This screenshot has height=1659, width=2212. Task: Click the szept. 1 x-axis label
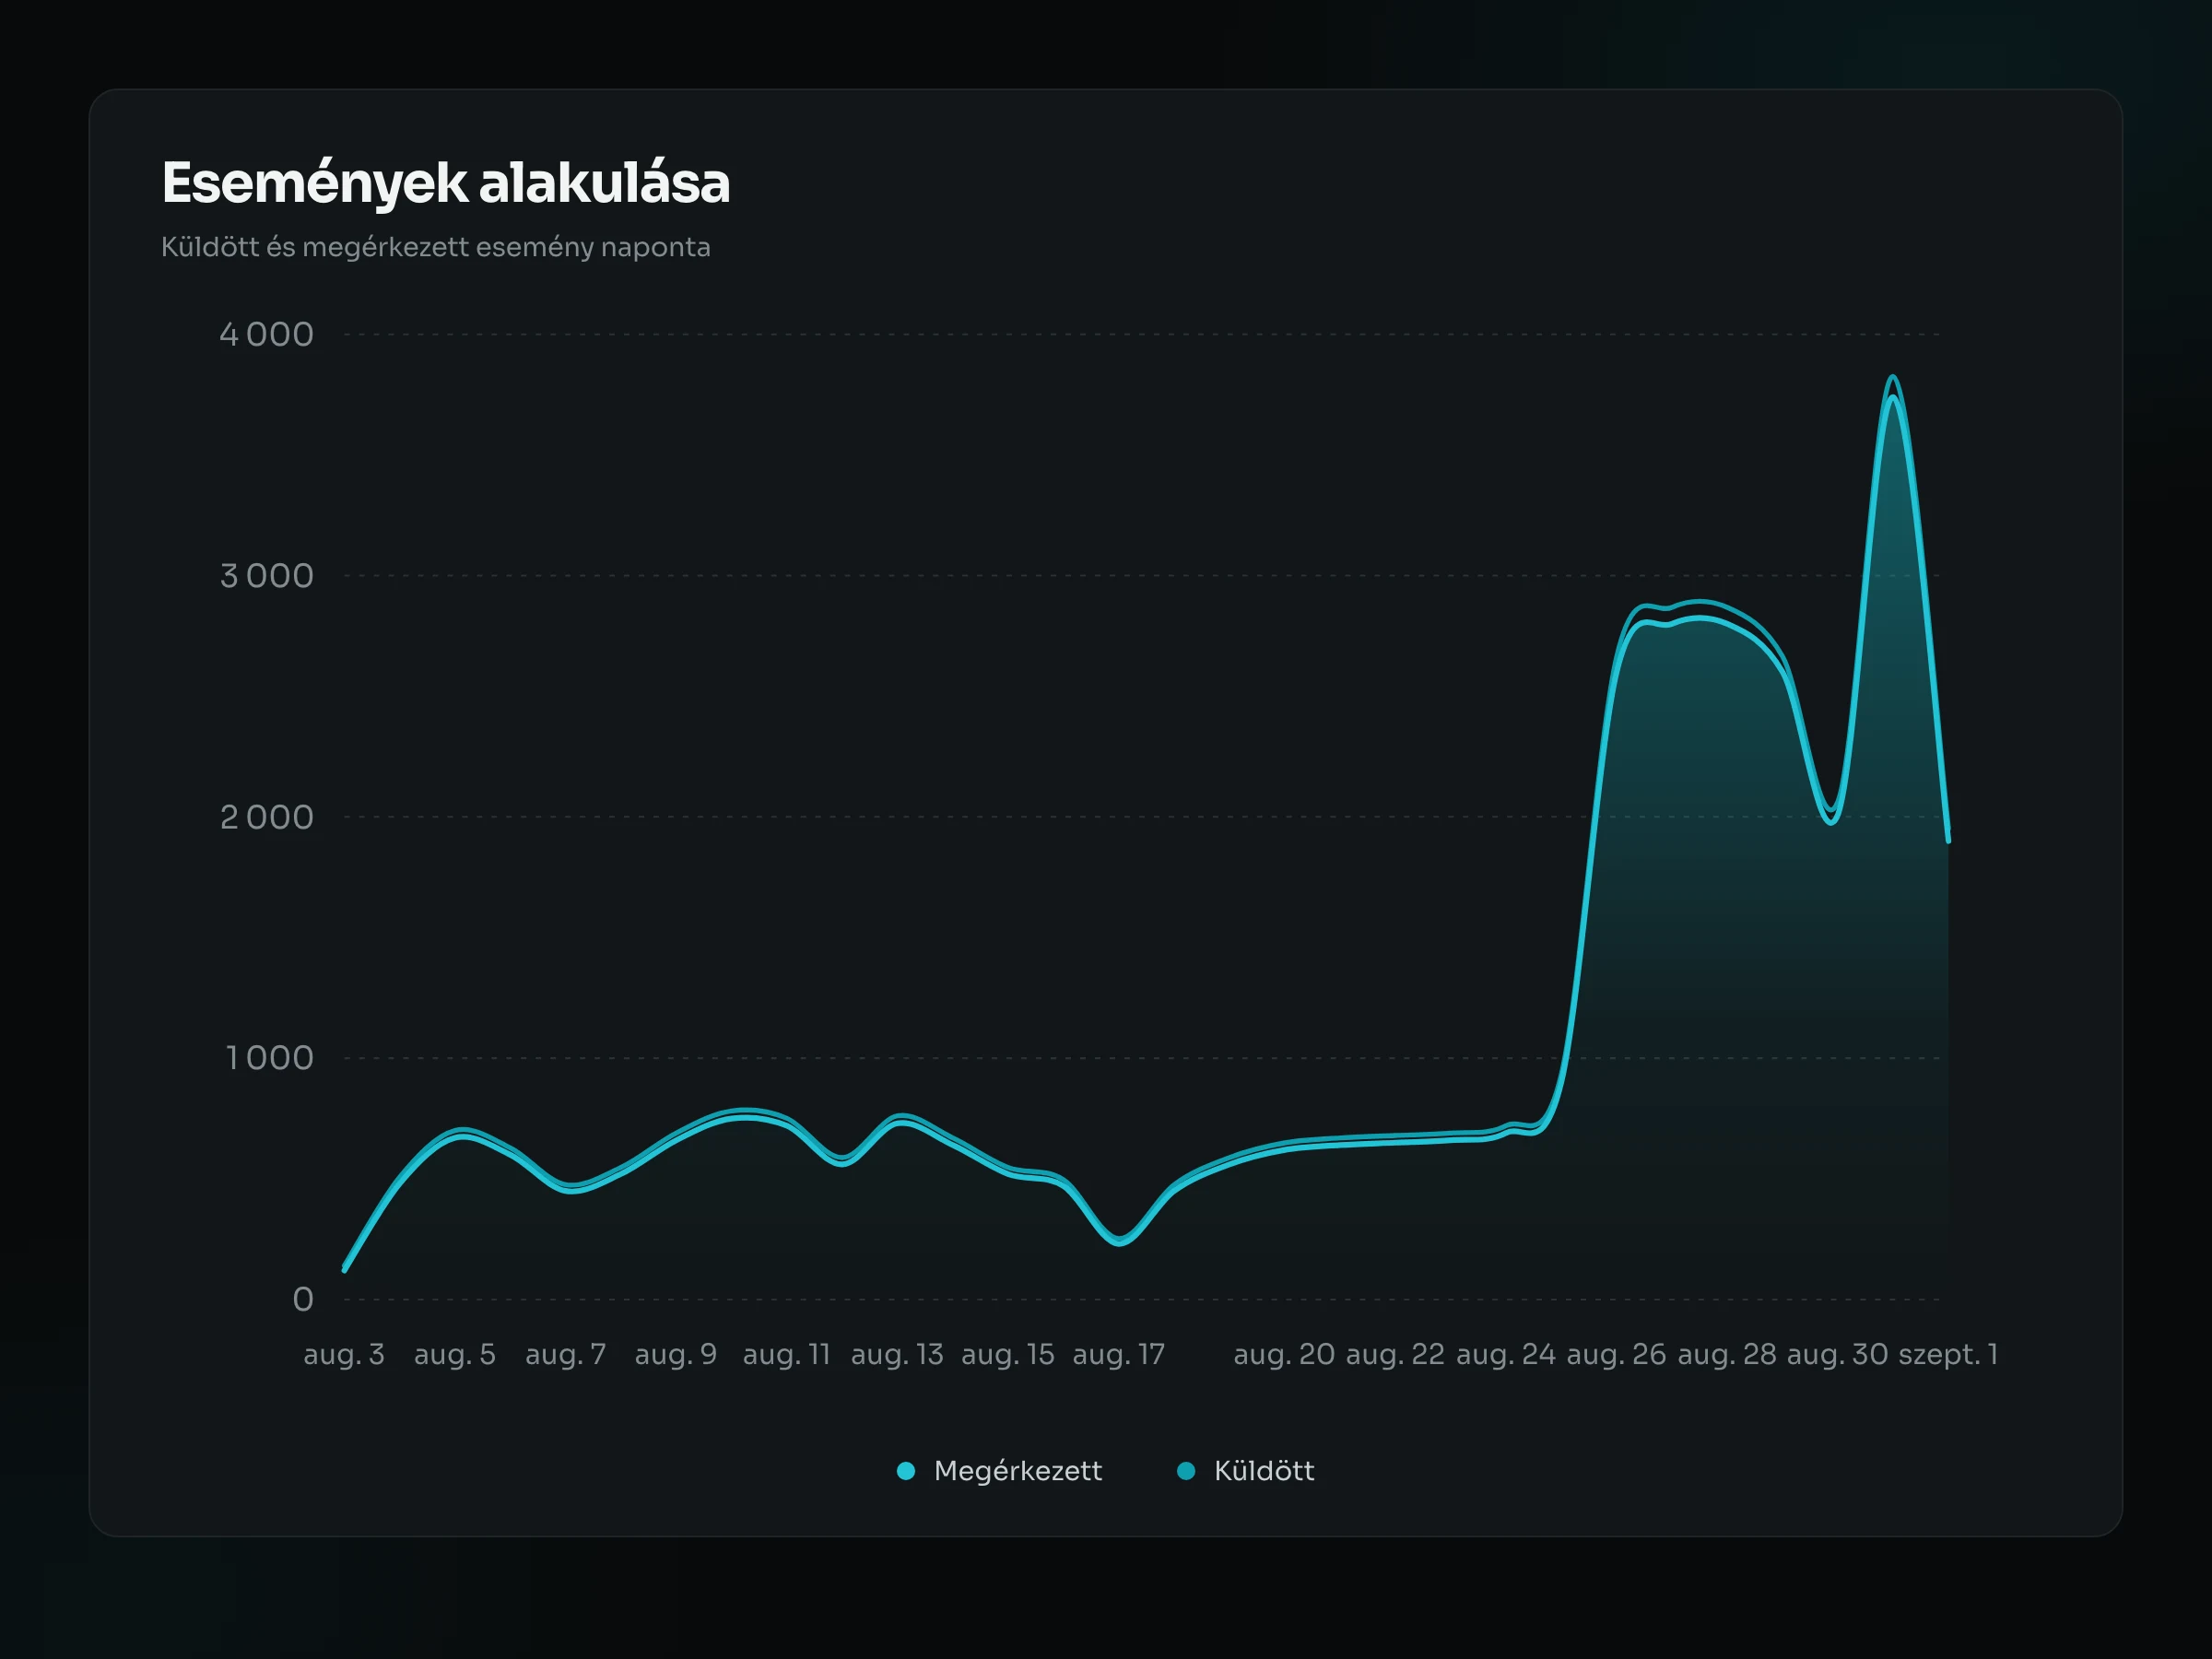[1948, 1354]
